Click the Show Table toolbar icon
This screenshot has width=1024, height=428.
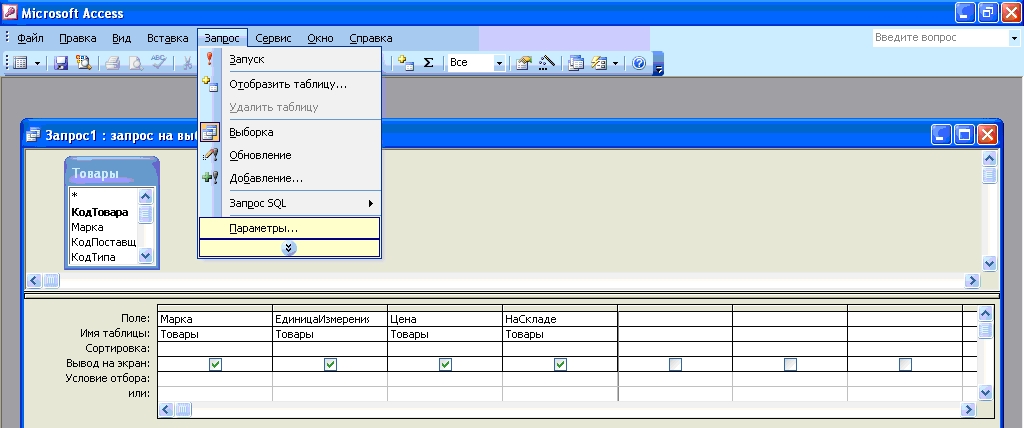[x=405, y=63]
